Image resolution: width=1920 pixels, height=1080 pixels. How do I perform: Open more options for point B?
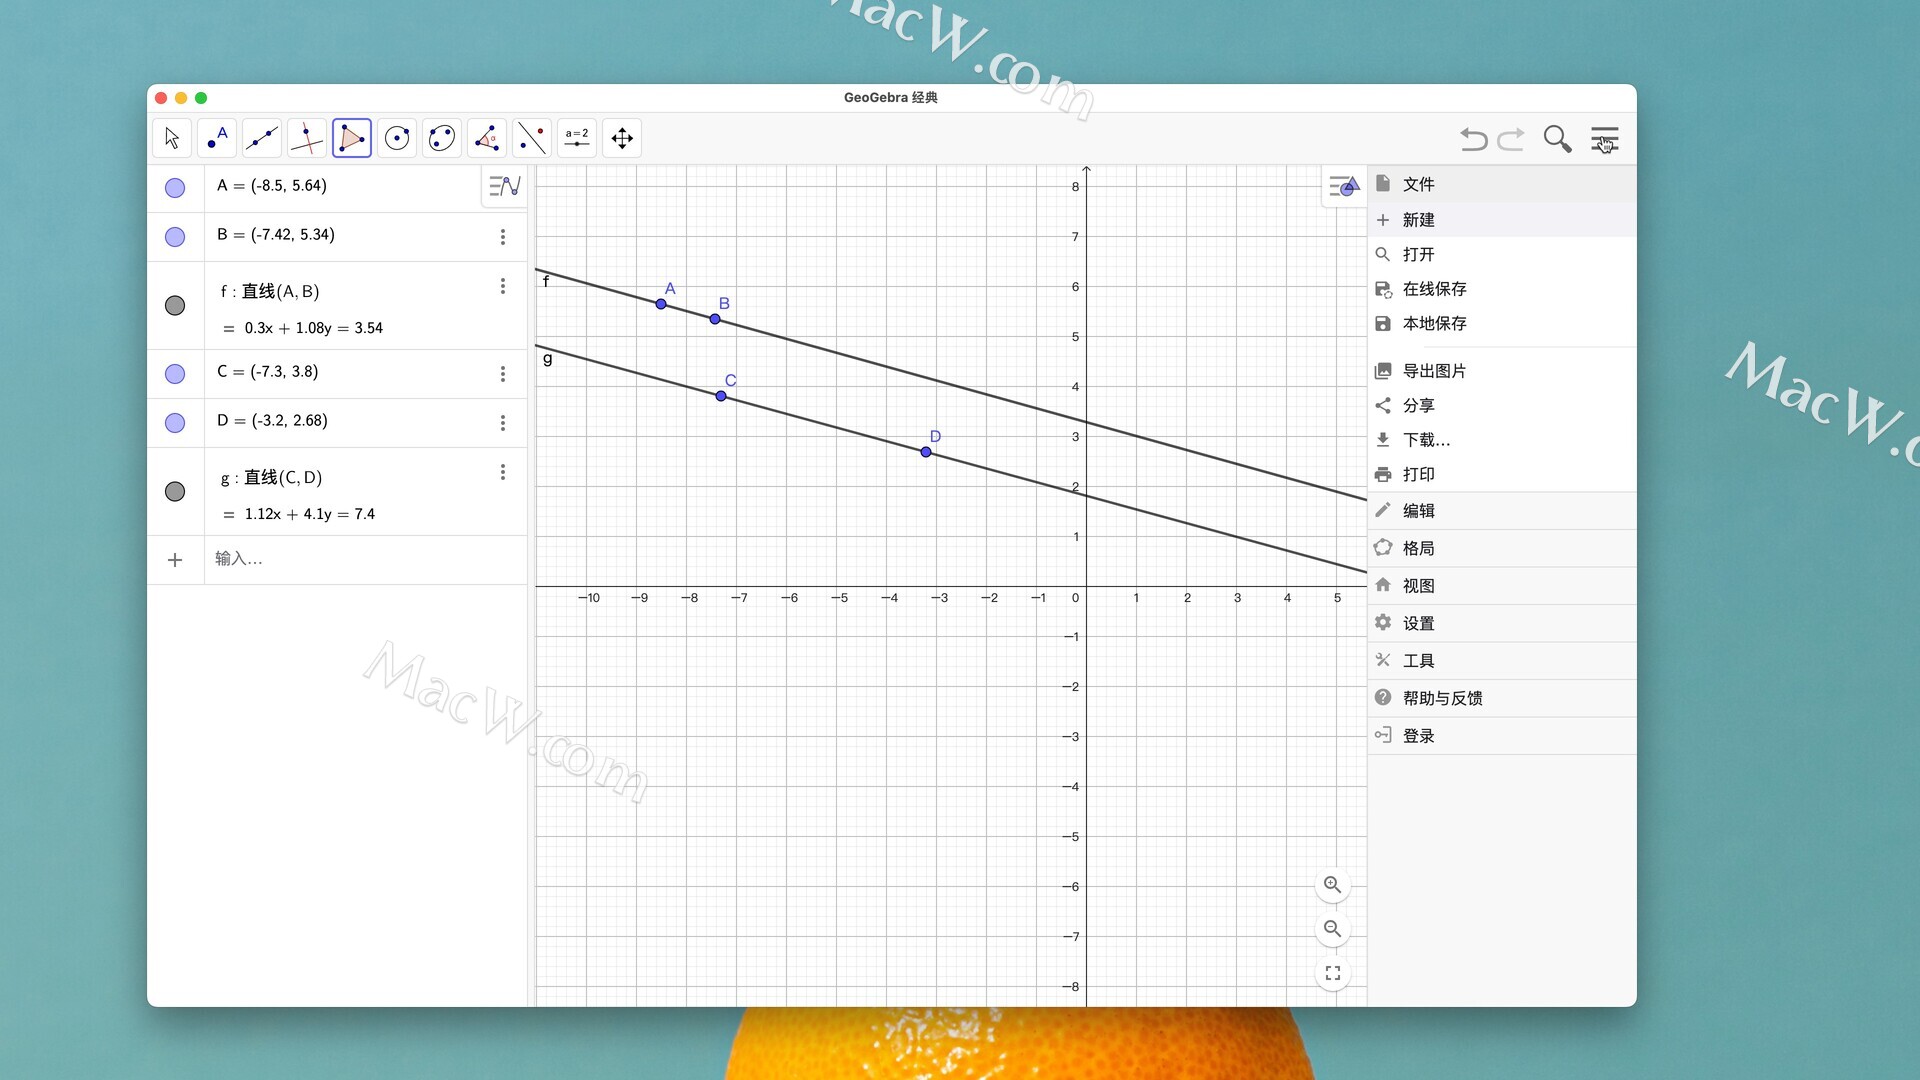pos(503,237)
